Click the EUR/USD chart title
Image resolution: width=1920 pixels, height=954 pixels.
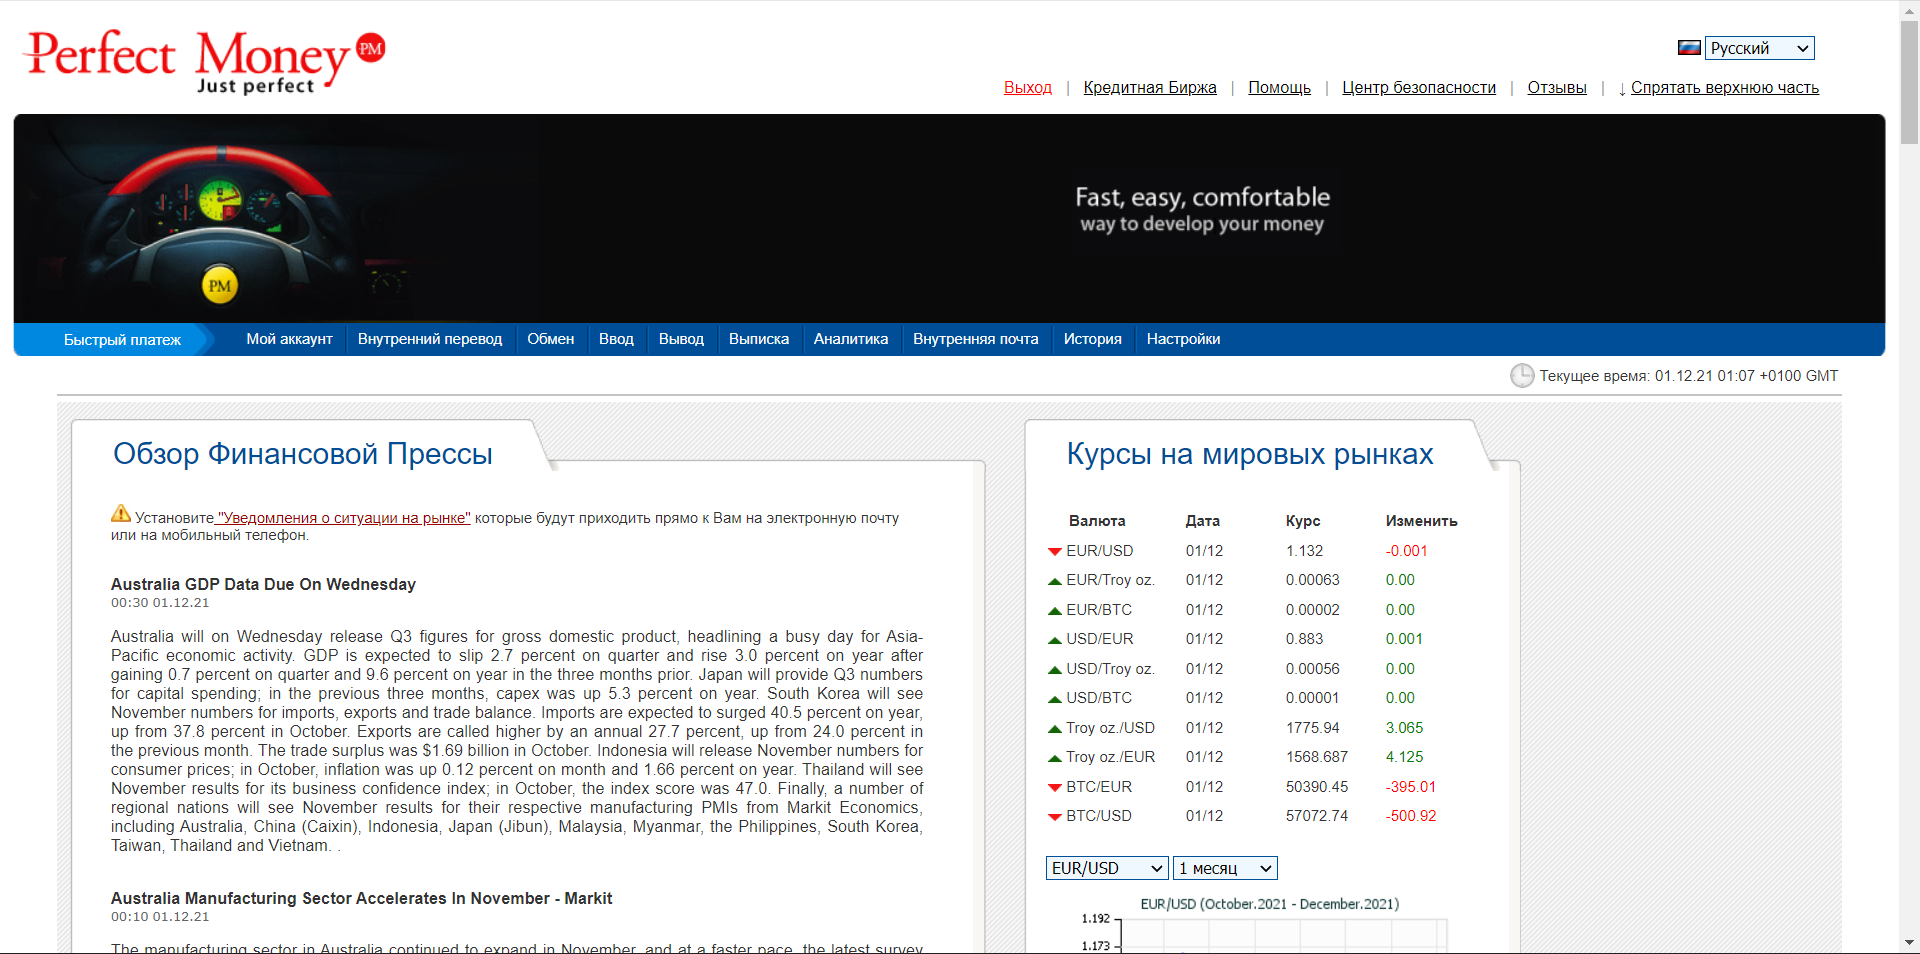[x=1270, y=904]
